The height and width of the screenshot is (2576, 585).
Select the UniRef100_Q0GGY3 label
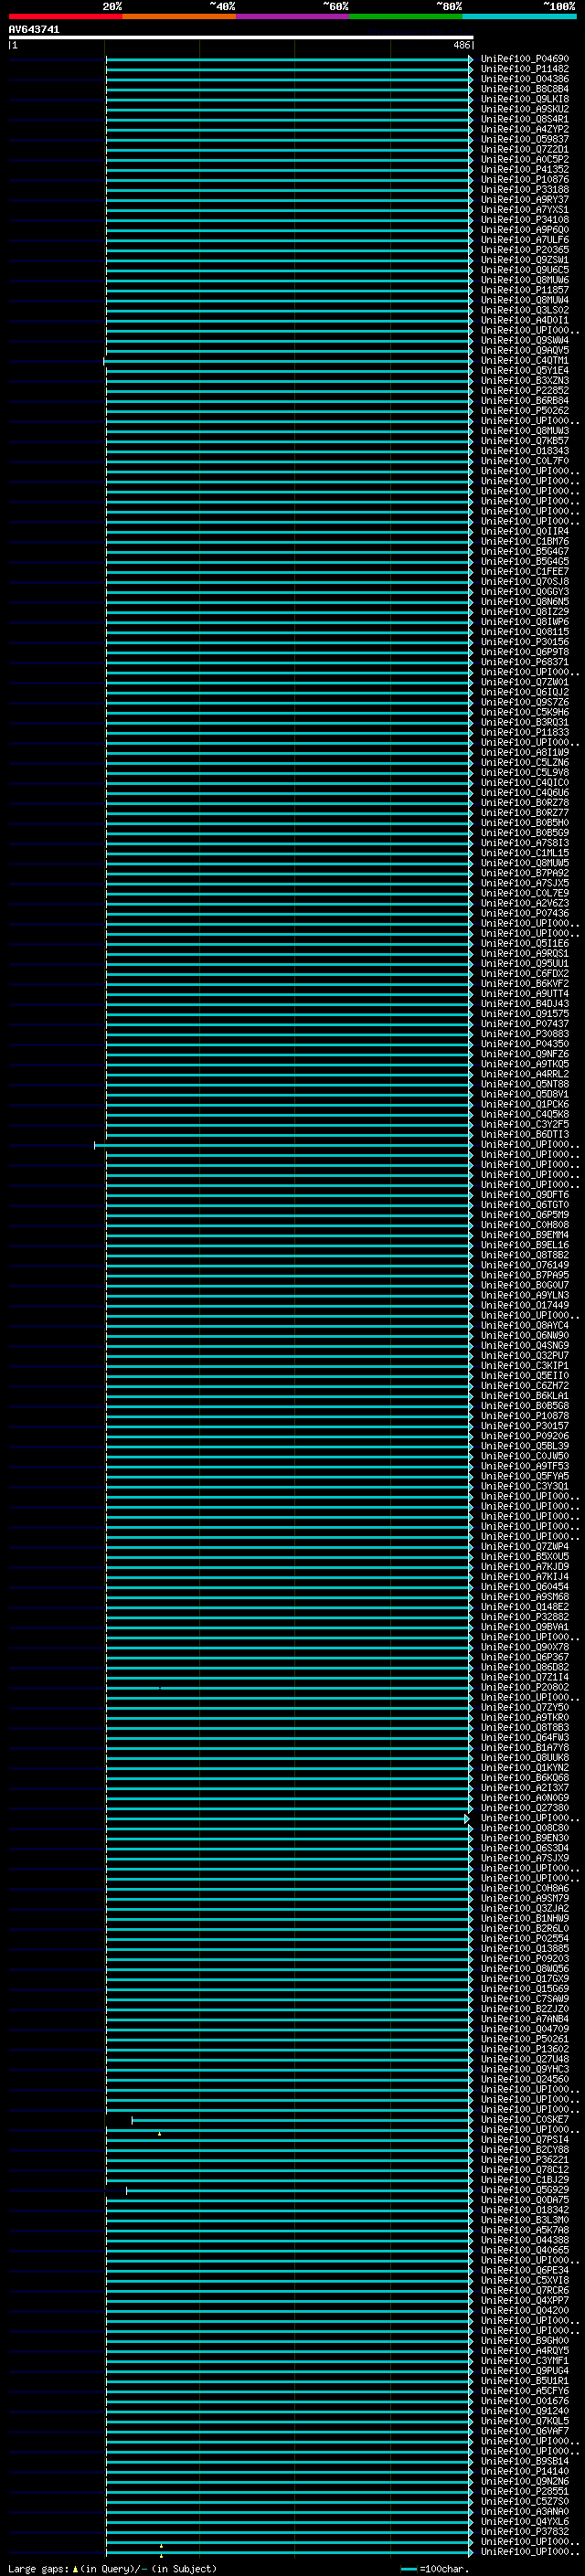coord(525,592)
